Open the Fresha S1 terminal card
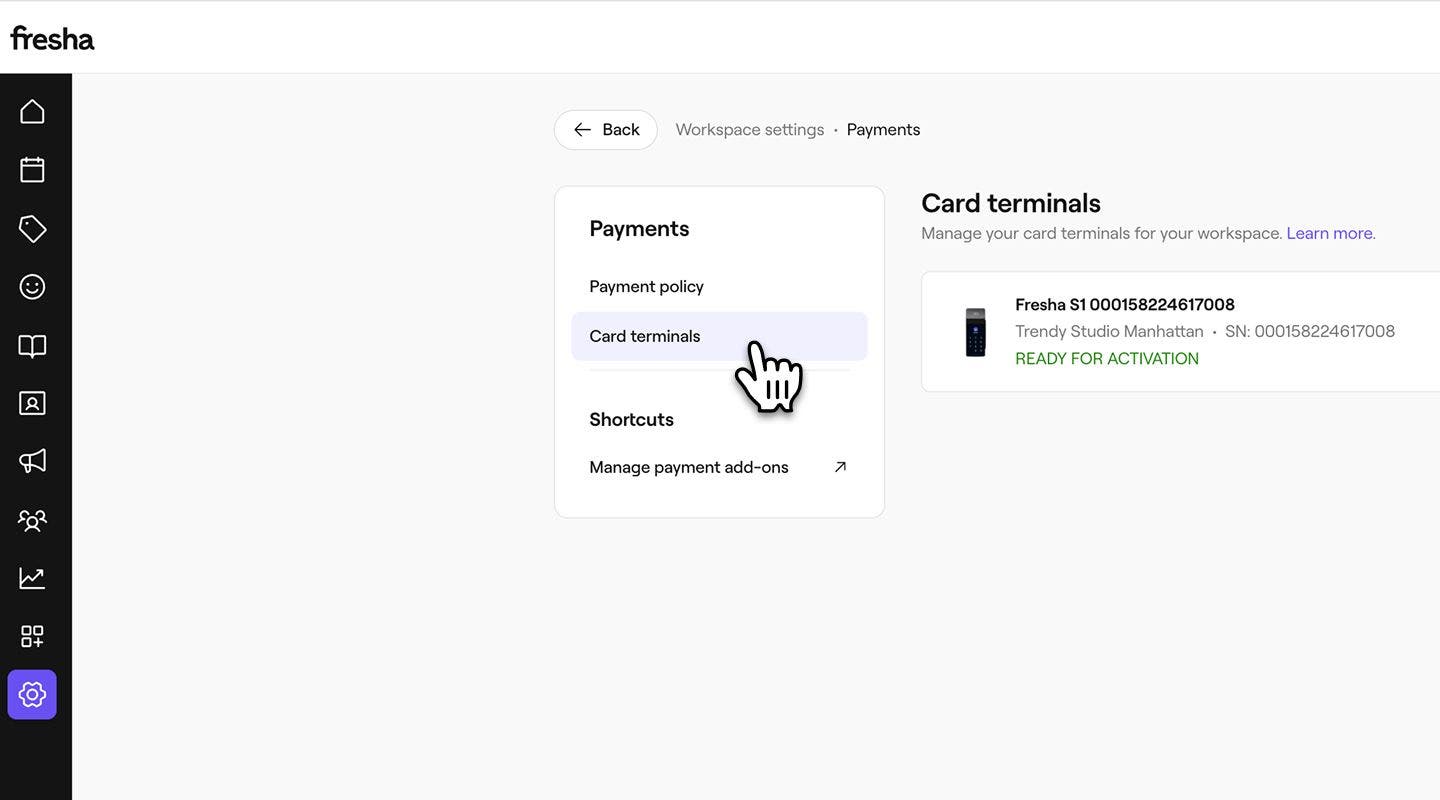This screenshot has width=1440, height=800. point(1180,331)
